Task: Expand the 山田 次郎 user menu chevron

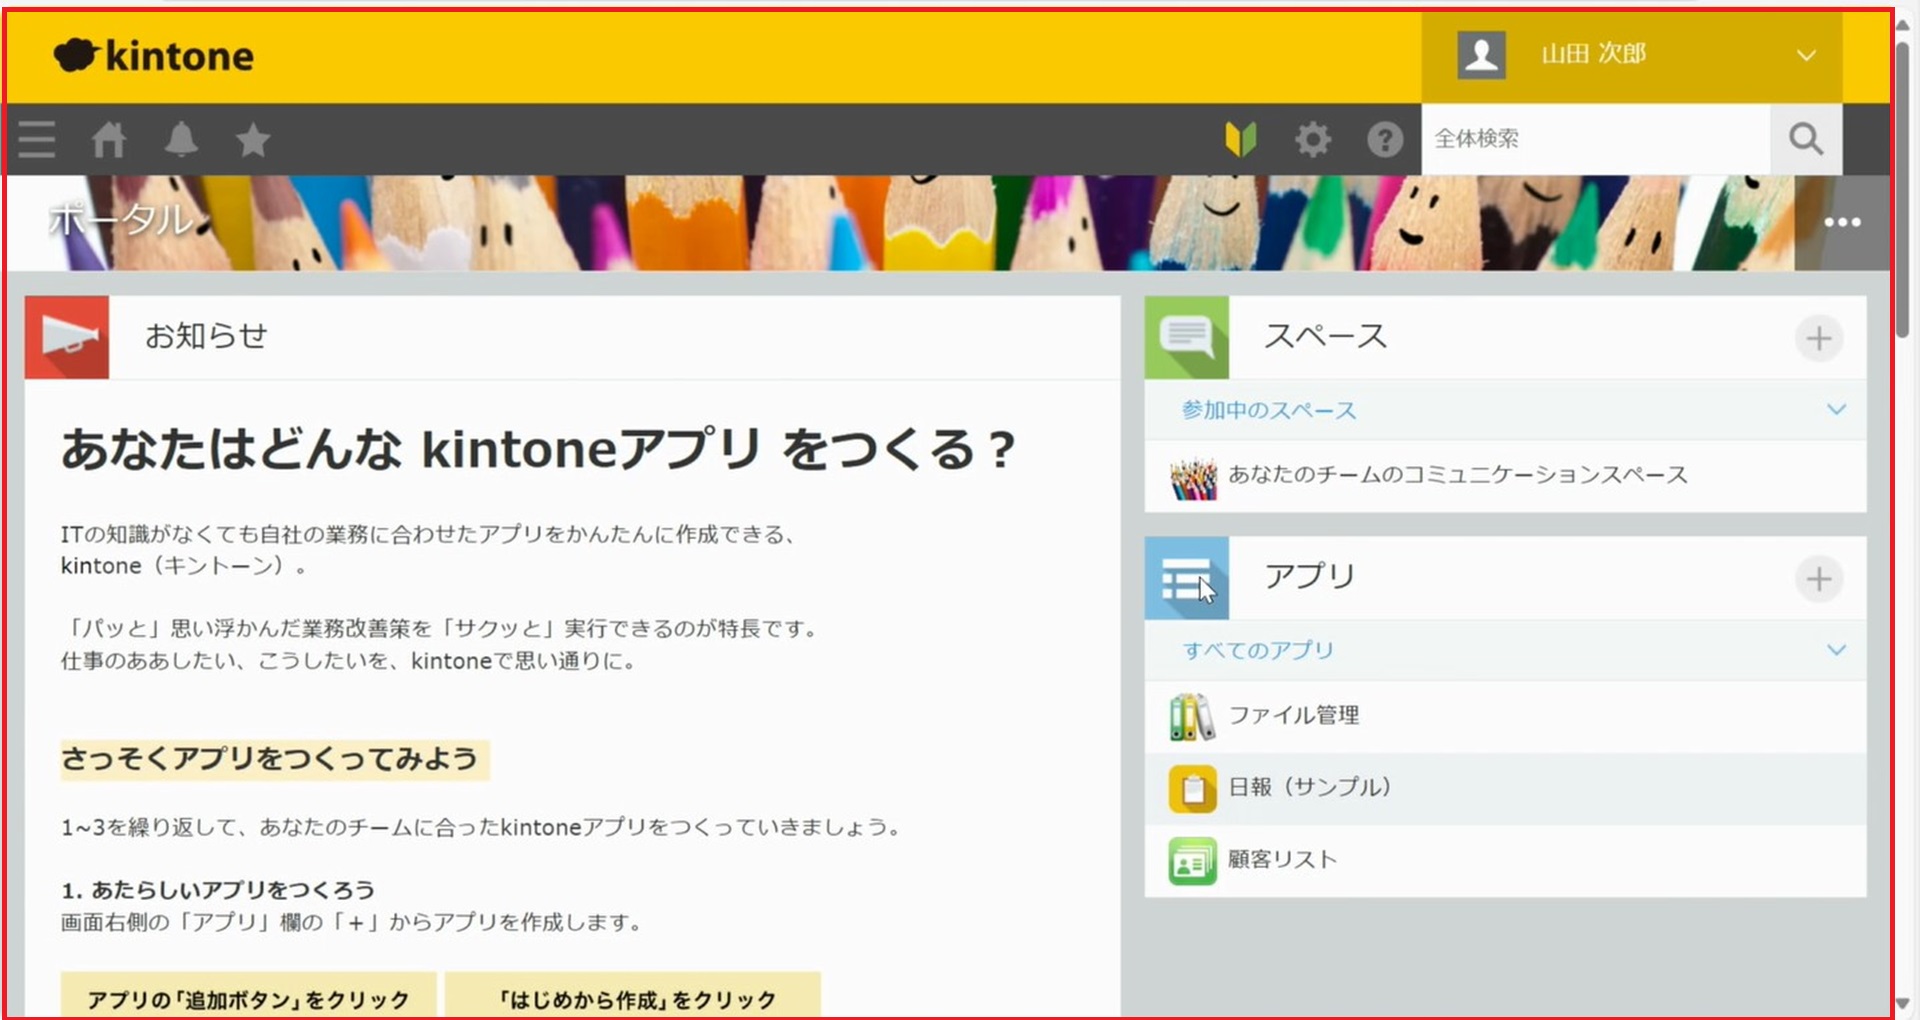Action: click(1806, 55)
